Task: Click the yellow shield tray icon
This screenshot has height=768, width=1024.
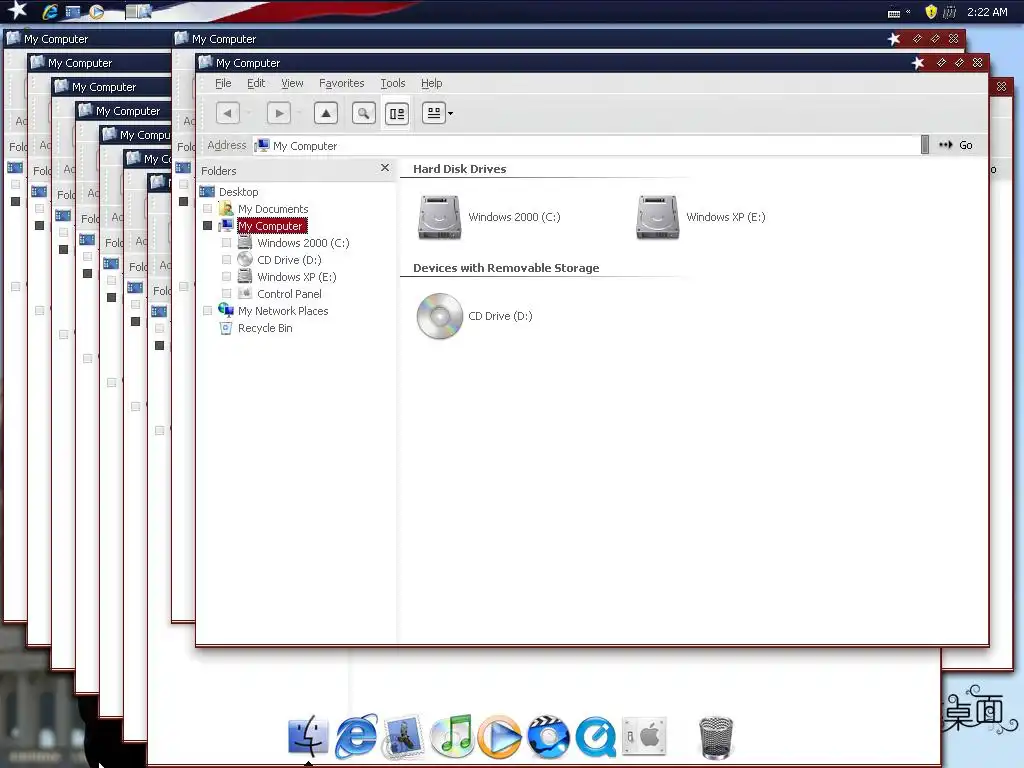Action: (x=931, y=12)
